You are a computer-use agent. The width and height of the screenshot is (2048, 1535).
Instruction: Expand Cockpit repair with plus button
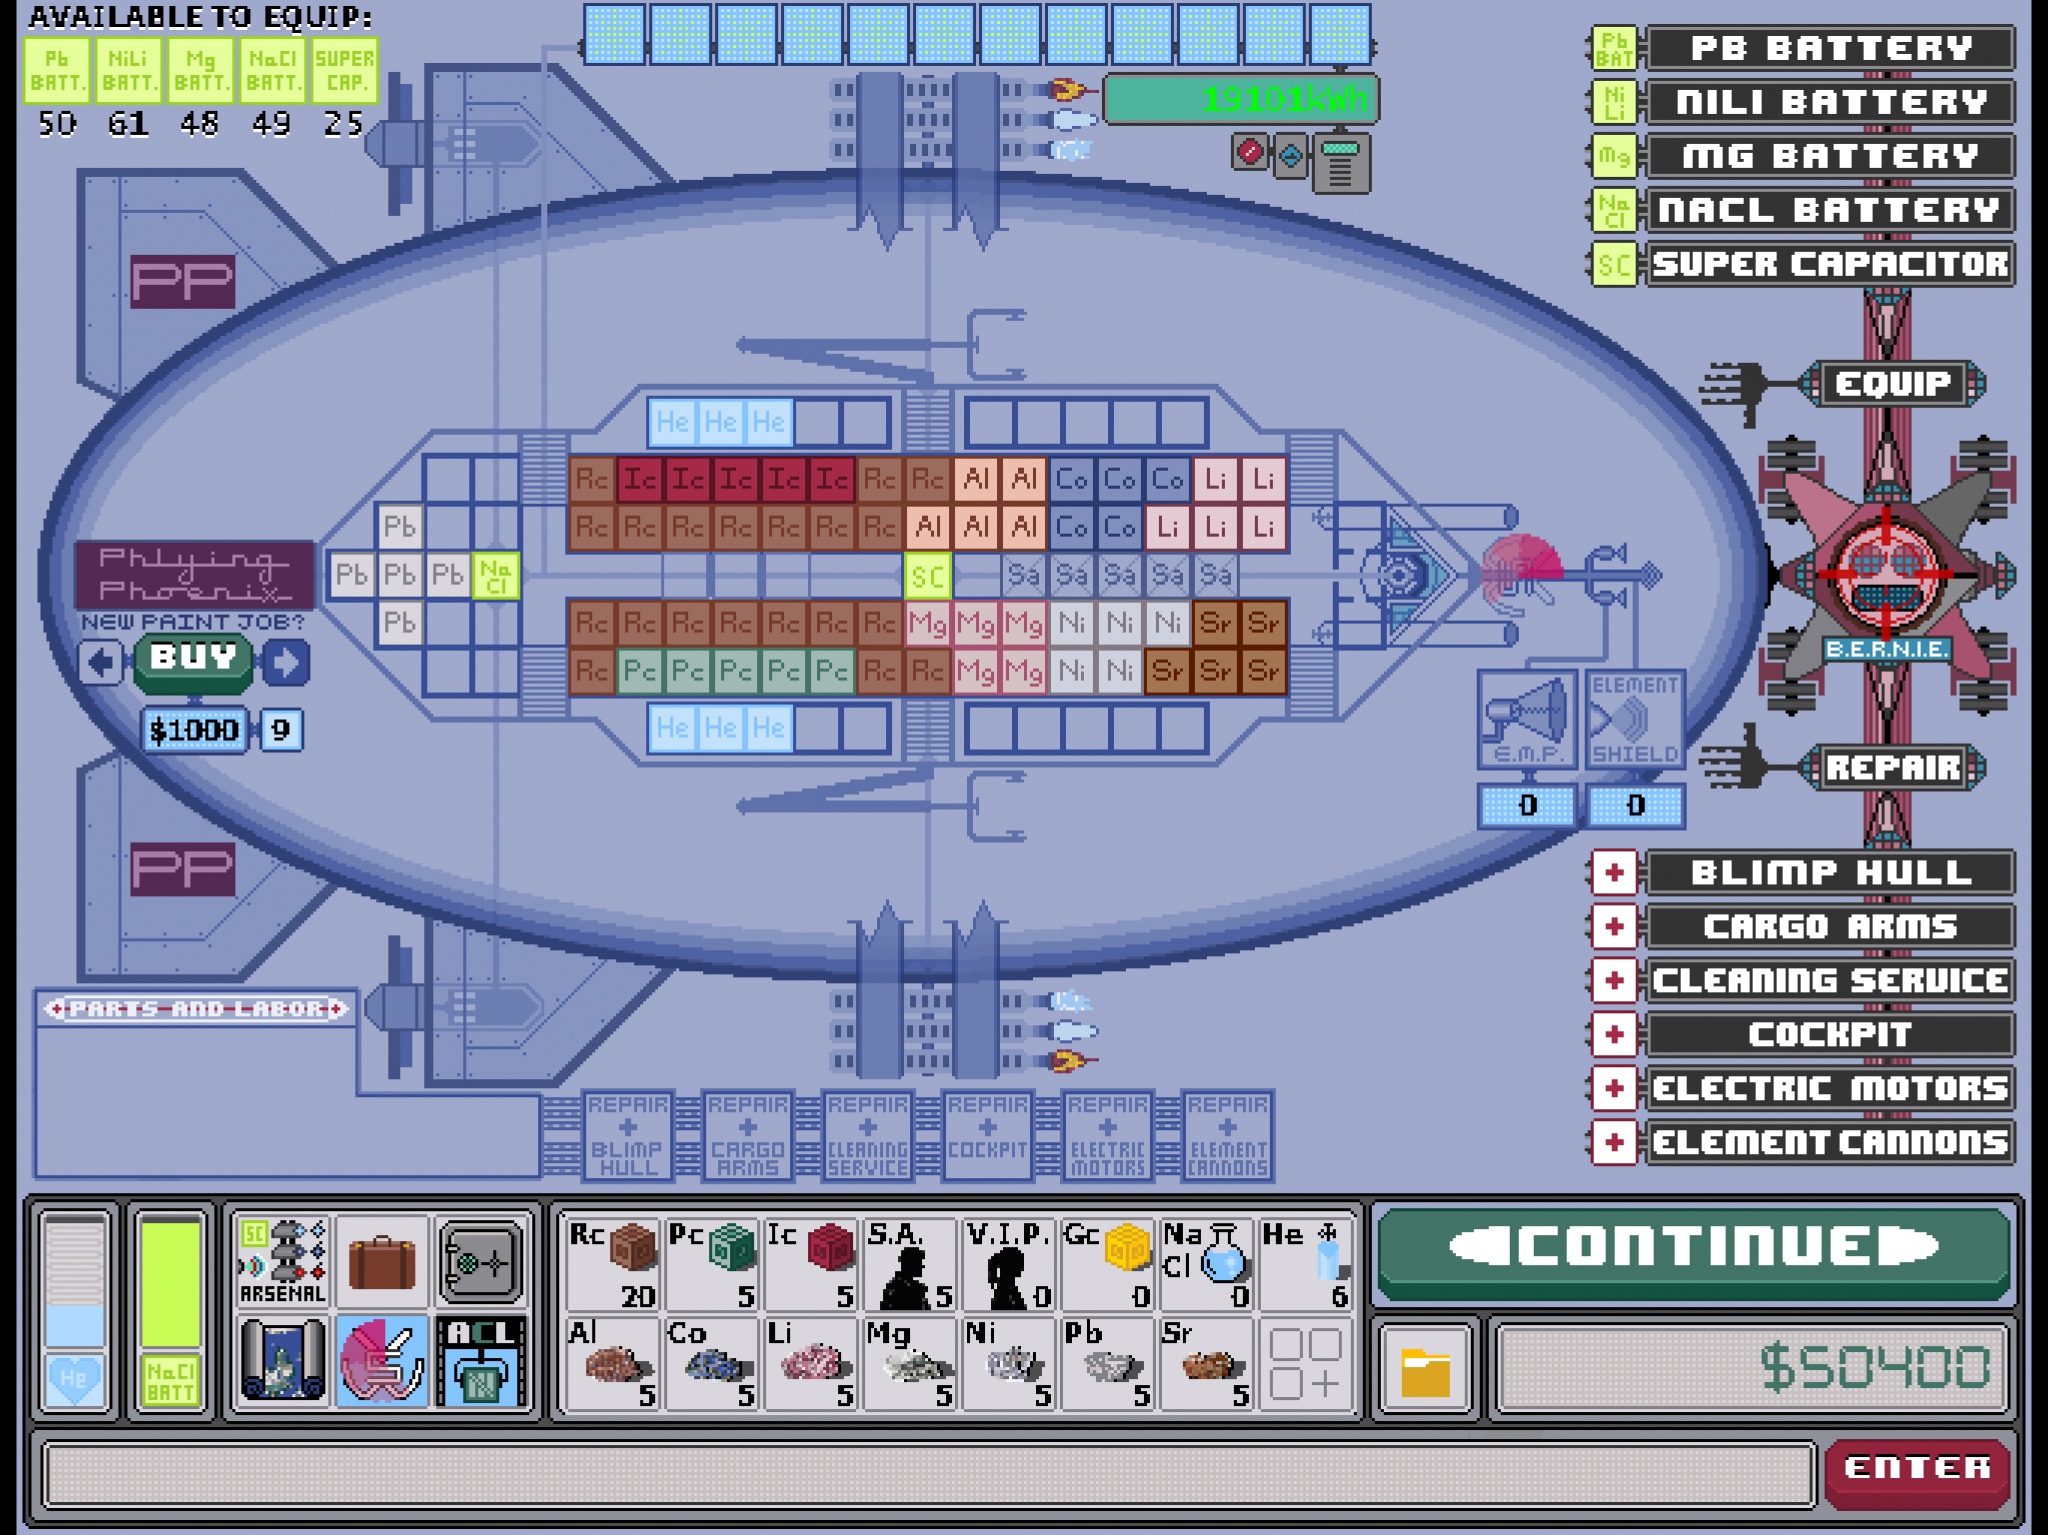pos(1614,1035)
